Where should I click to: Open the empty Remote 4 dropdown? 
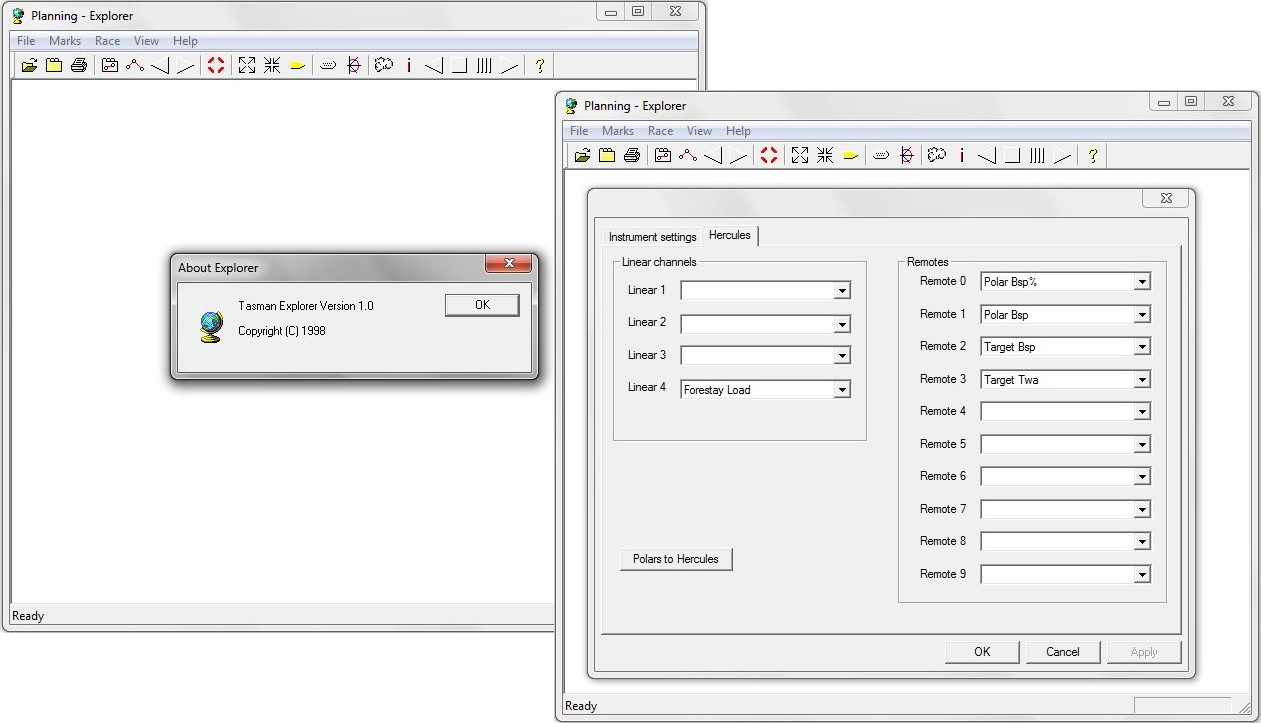click(x=1142, y=412)
